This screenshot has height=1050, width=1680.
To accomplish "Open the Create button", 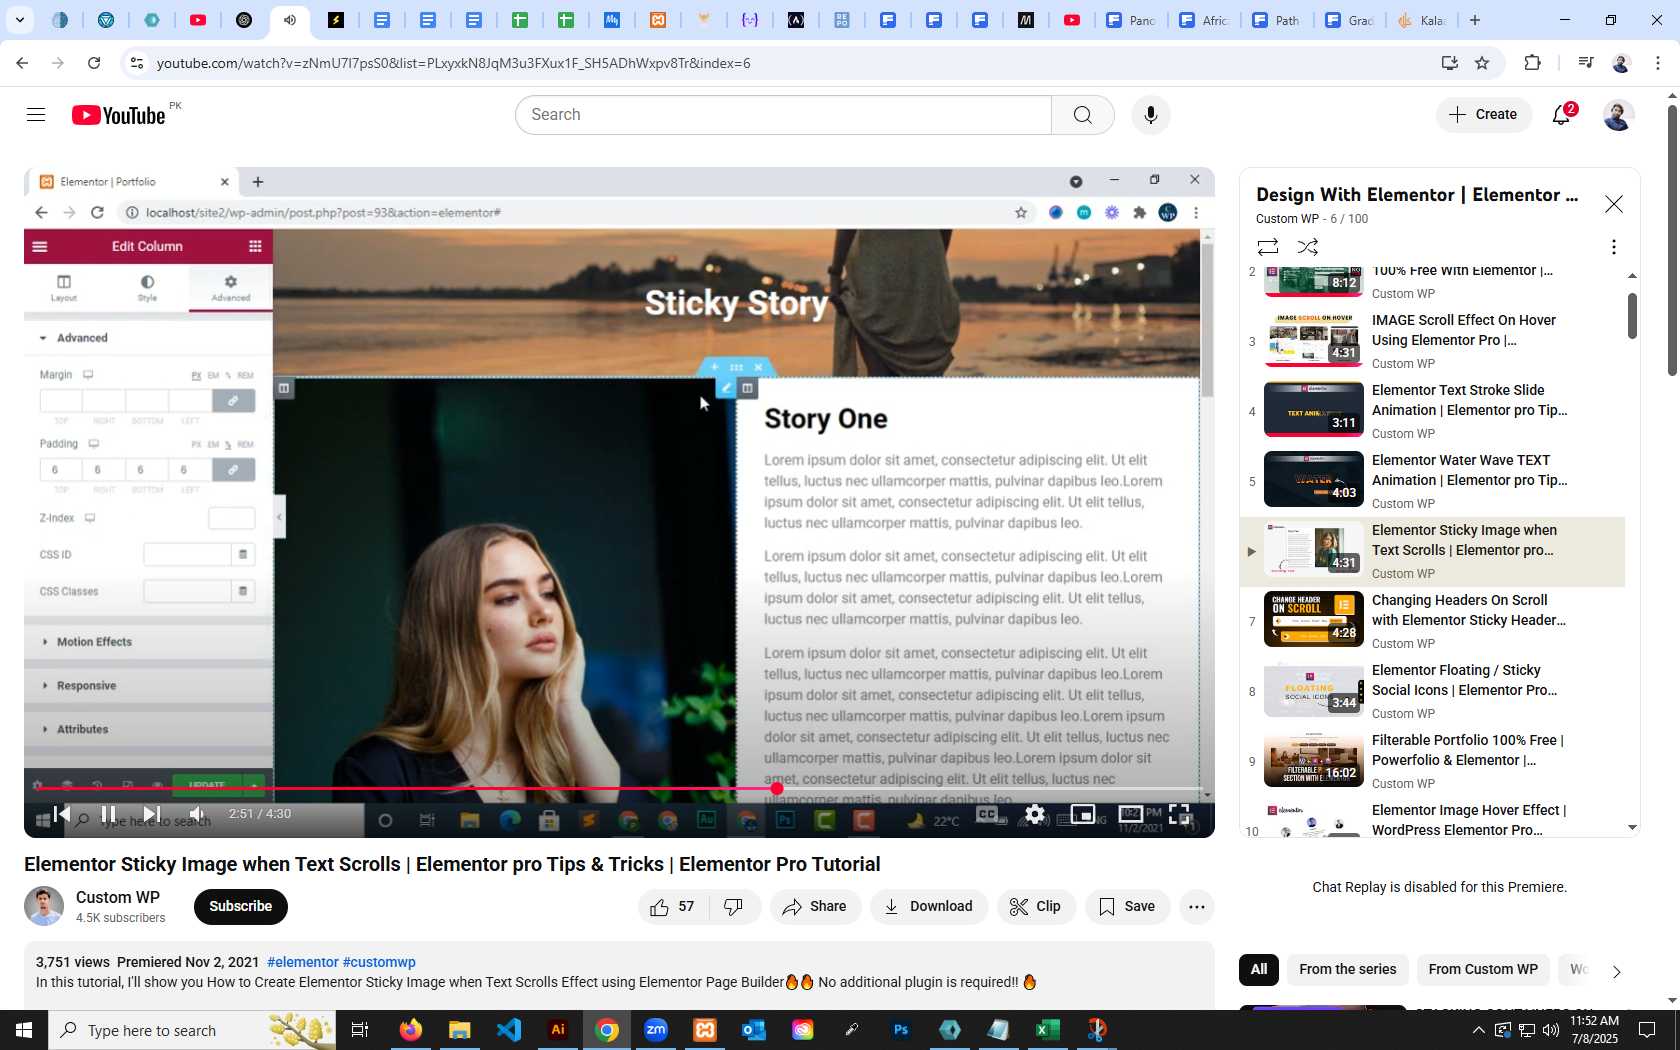I will pos(1484,115).
